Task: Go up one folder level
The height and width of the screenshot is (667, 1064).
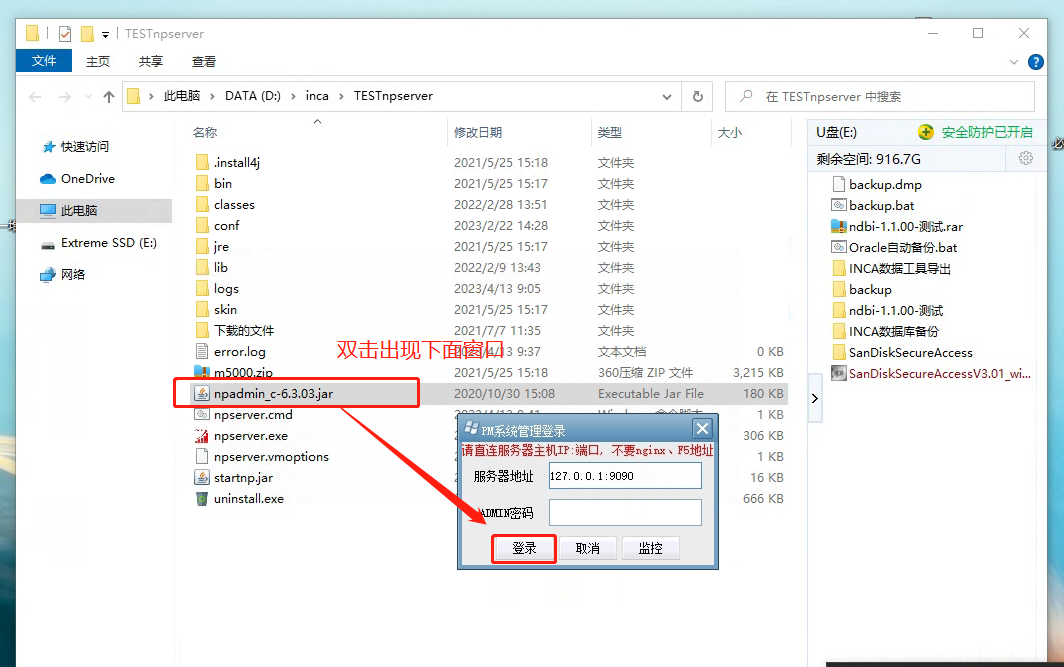Action: point(109,97)
